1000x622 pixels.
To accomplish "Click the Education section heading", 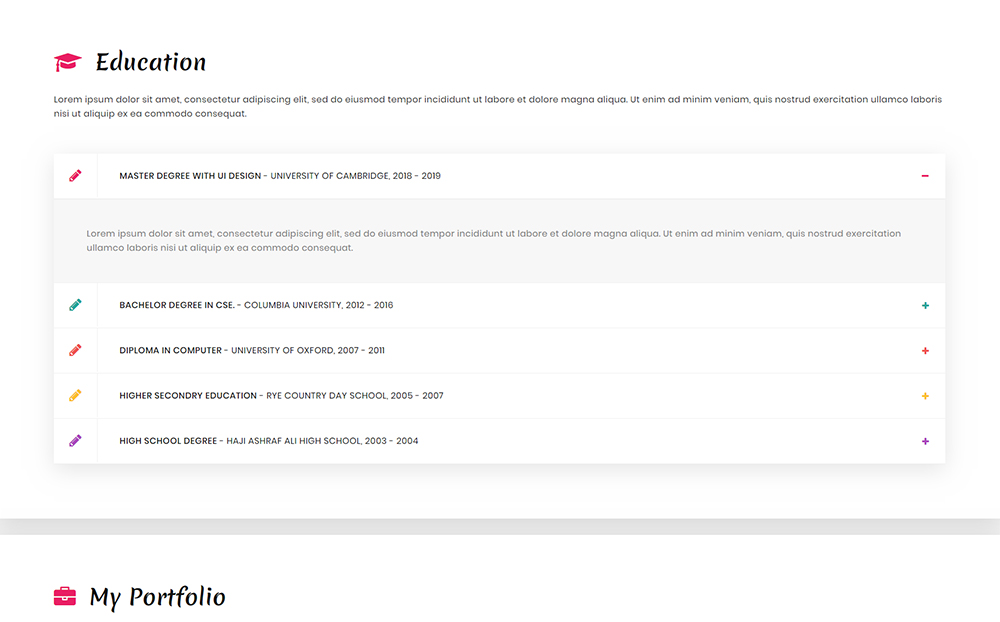I will click(x=151, y=62).
